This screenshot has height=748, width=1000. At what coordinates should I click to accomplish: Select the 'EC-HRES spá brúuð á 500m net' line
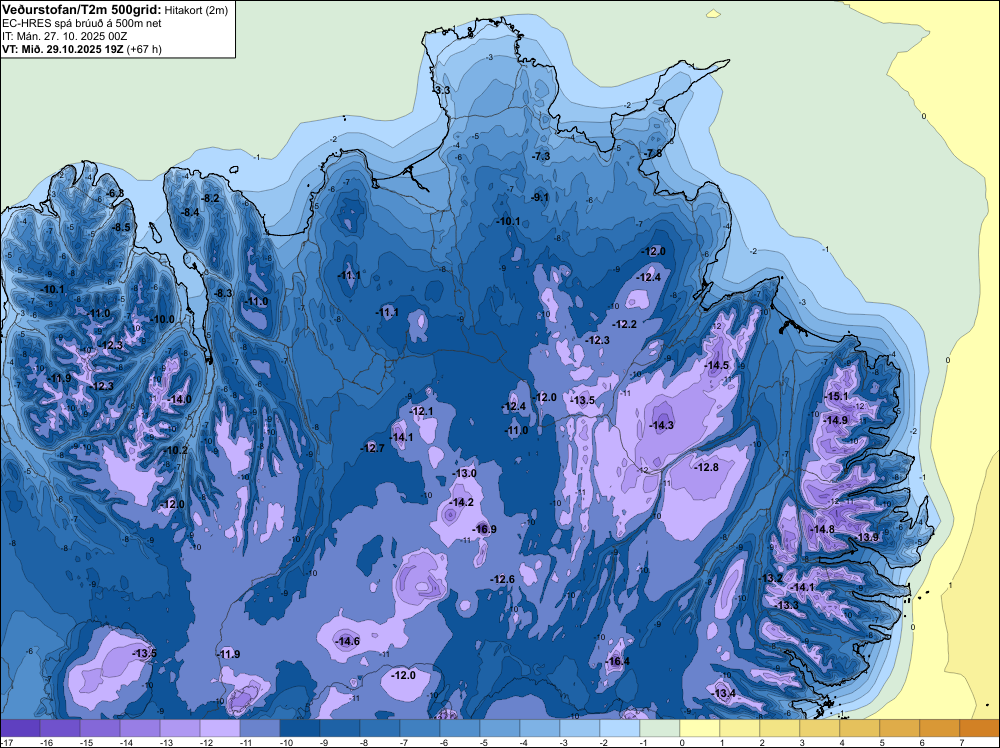point(82,23)
